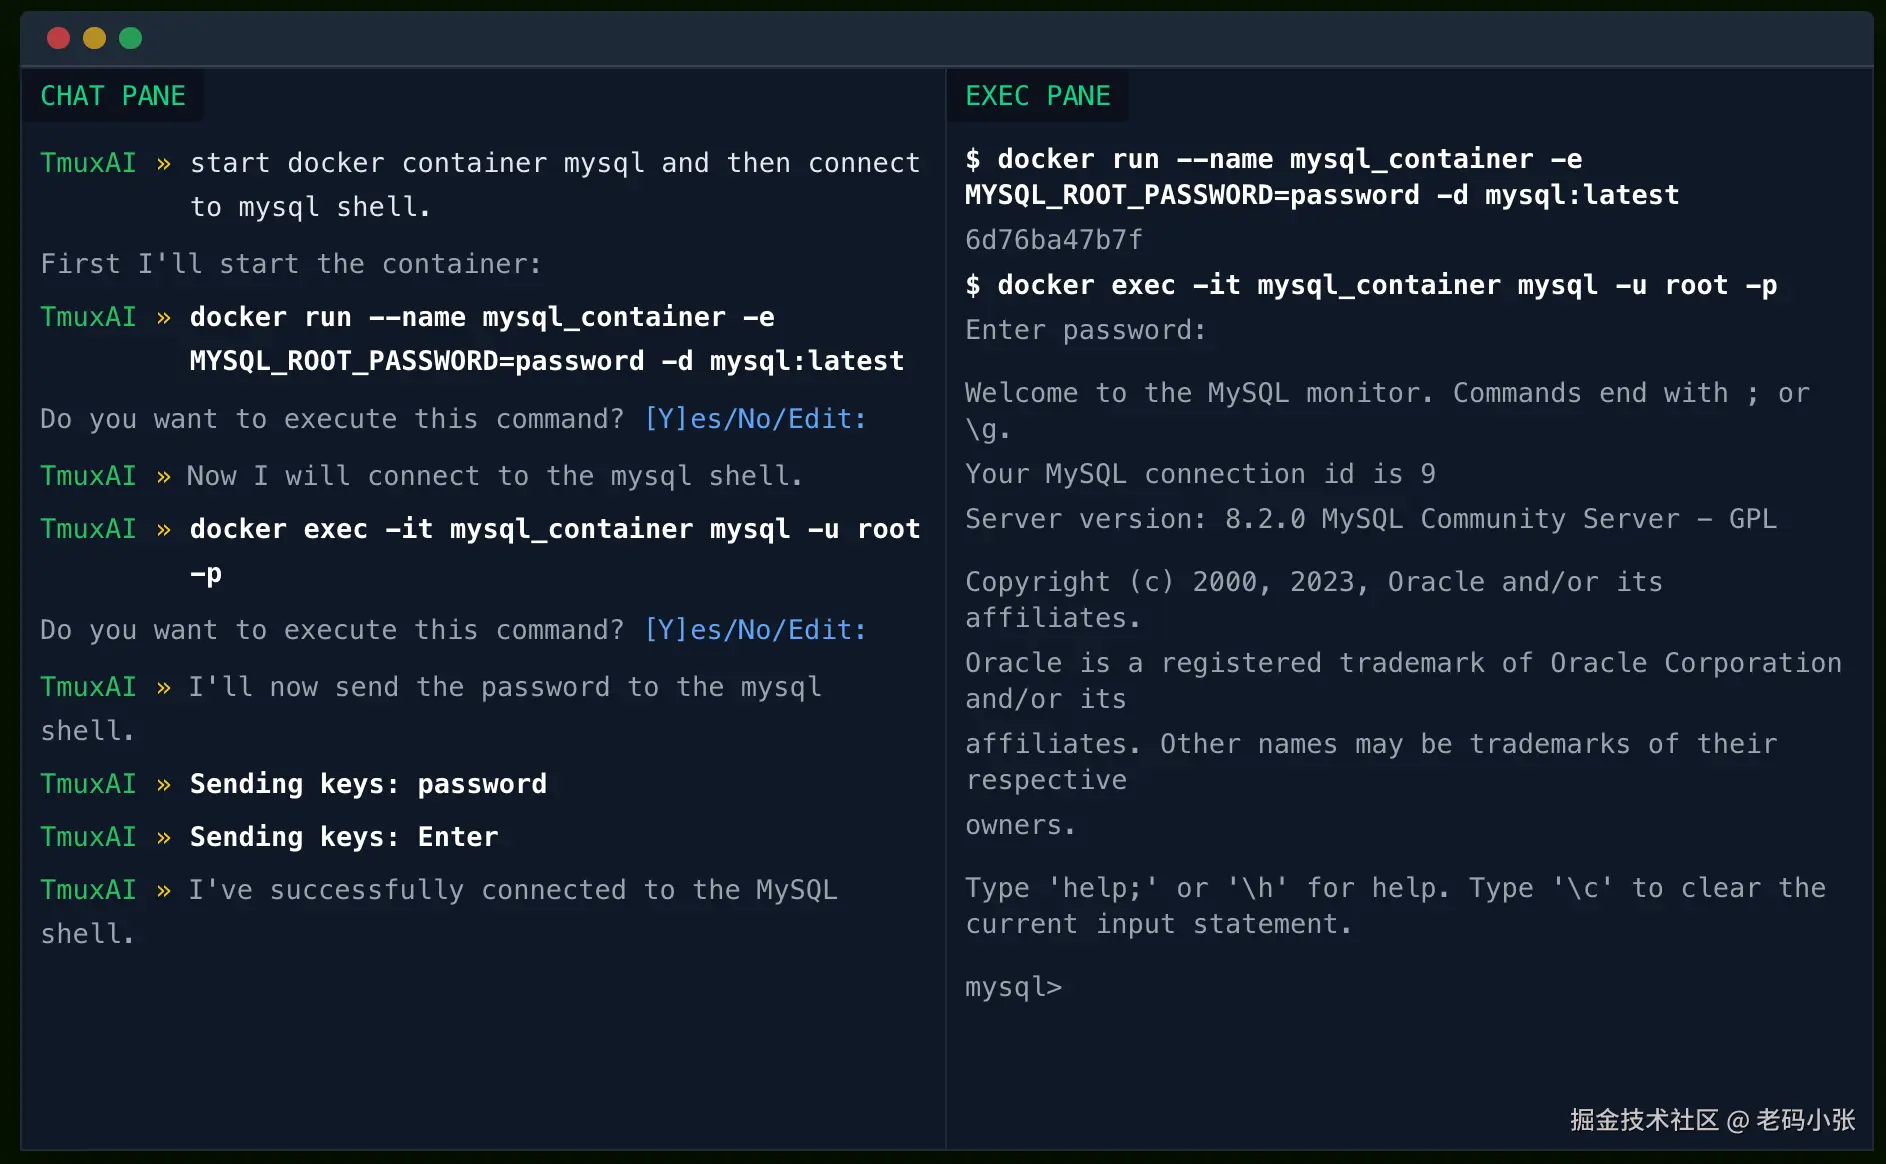Click the container ID 6d76ba47b7f output
The width and height of the screenshot is (1886, 1164).
pos(1053,240)
